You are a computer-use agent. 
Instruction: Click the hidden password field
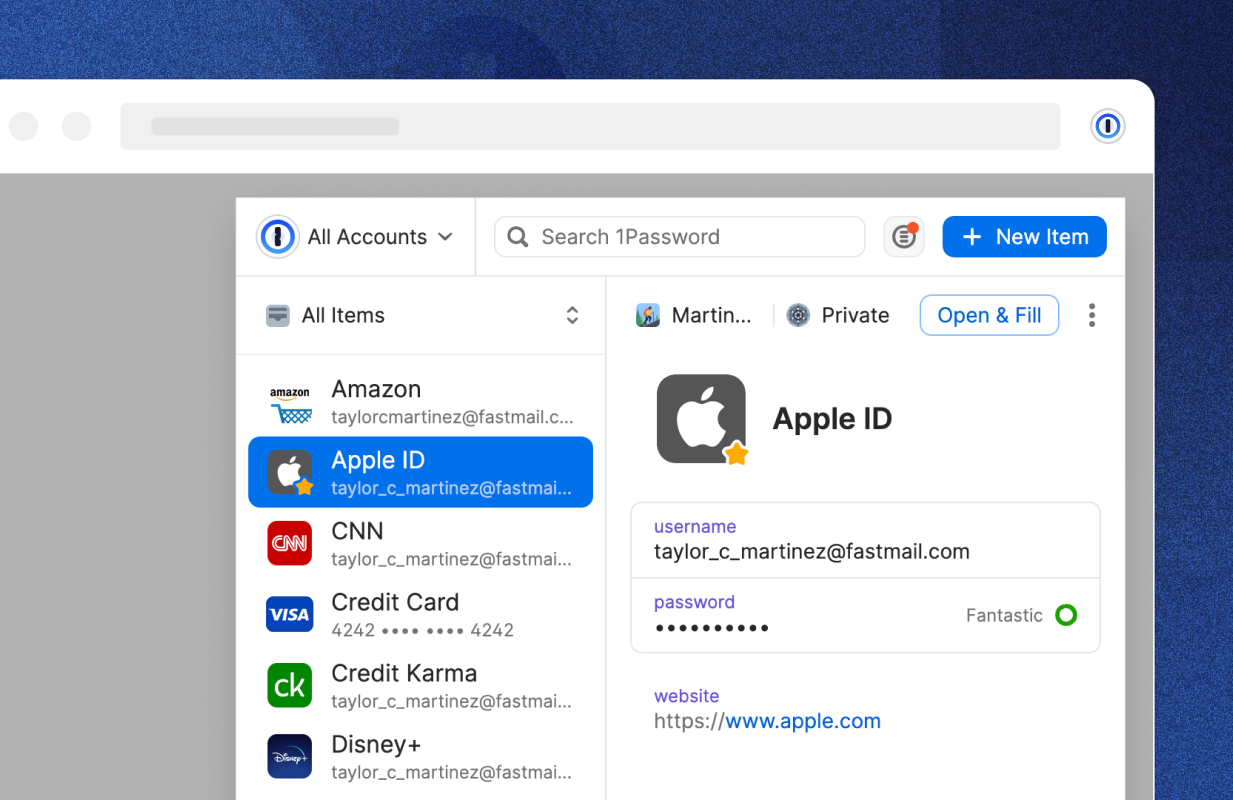click(x=865, y=615)
